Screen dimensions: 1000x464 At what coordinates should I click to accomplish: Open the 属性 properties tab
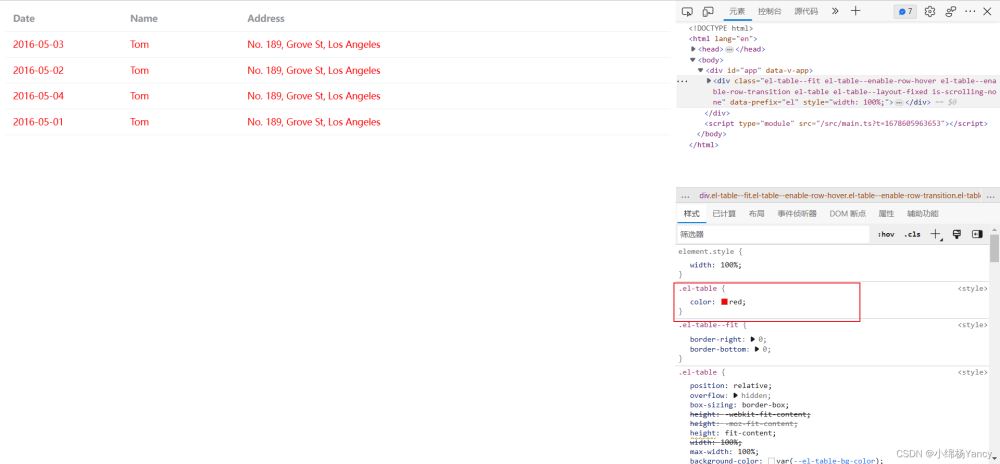[886, 214]
